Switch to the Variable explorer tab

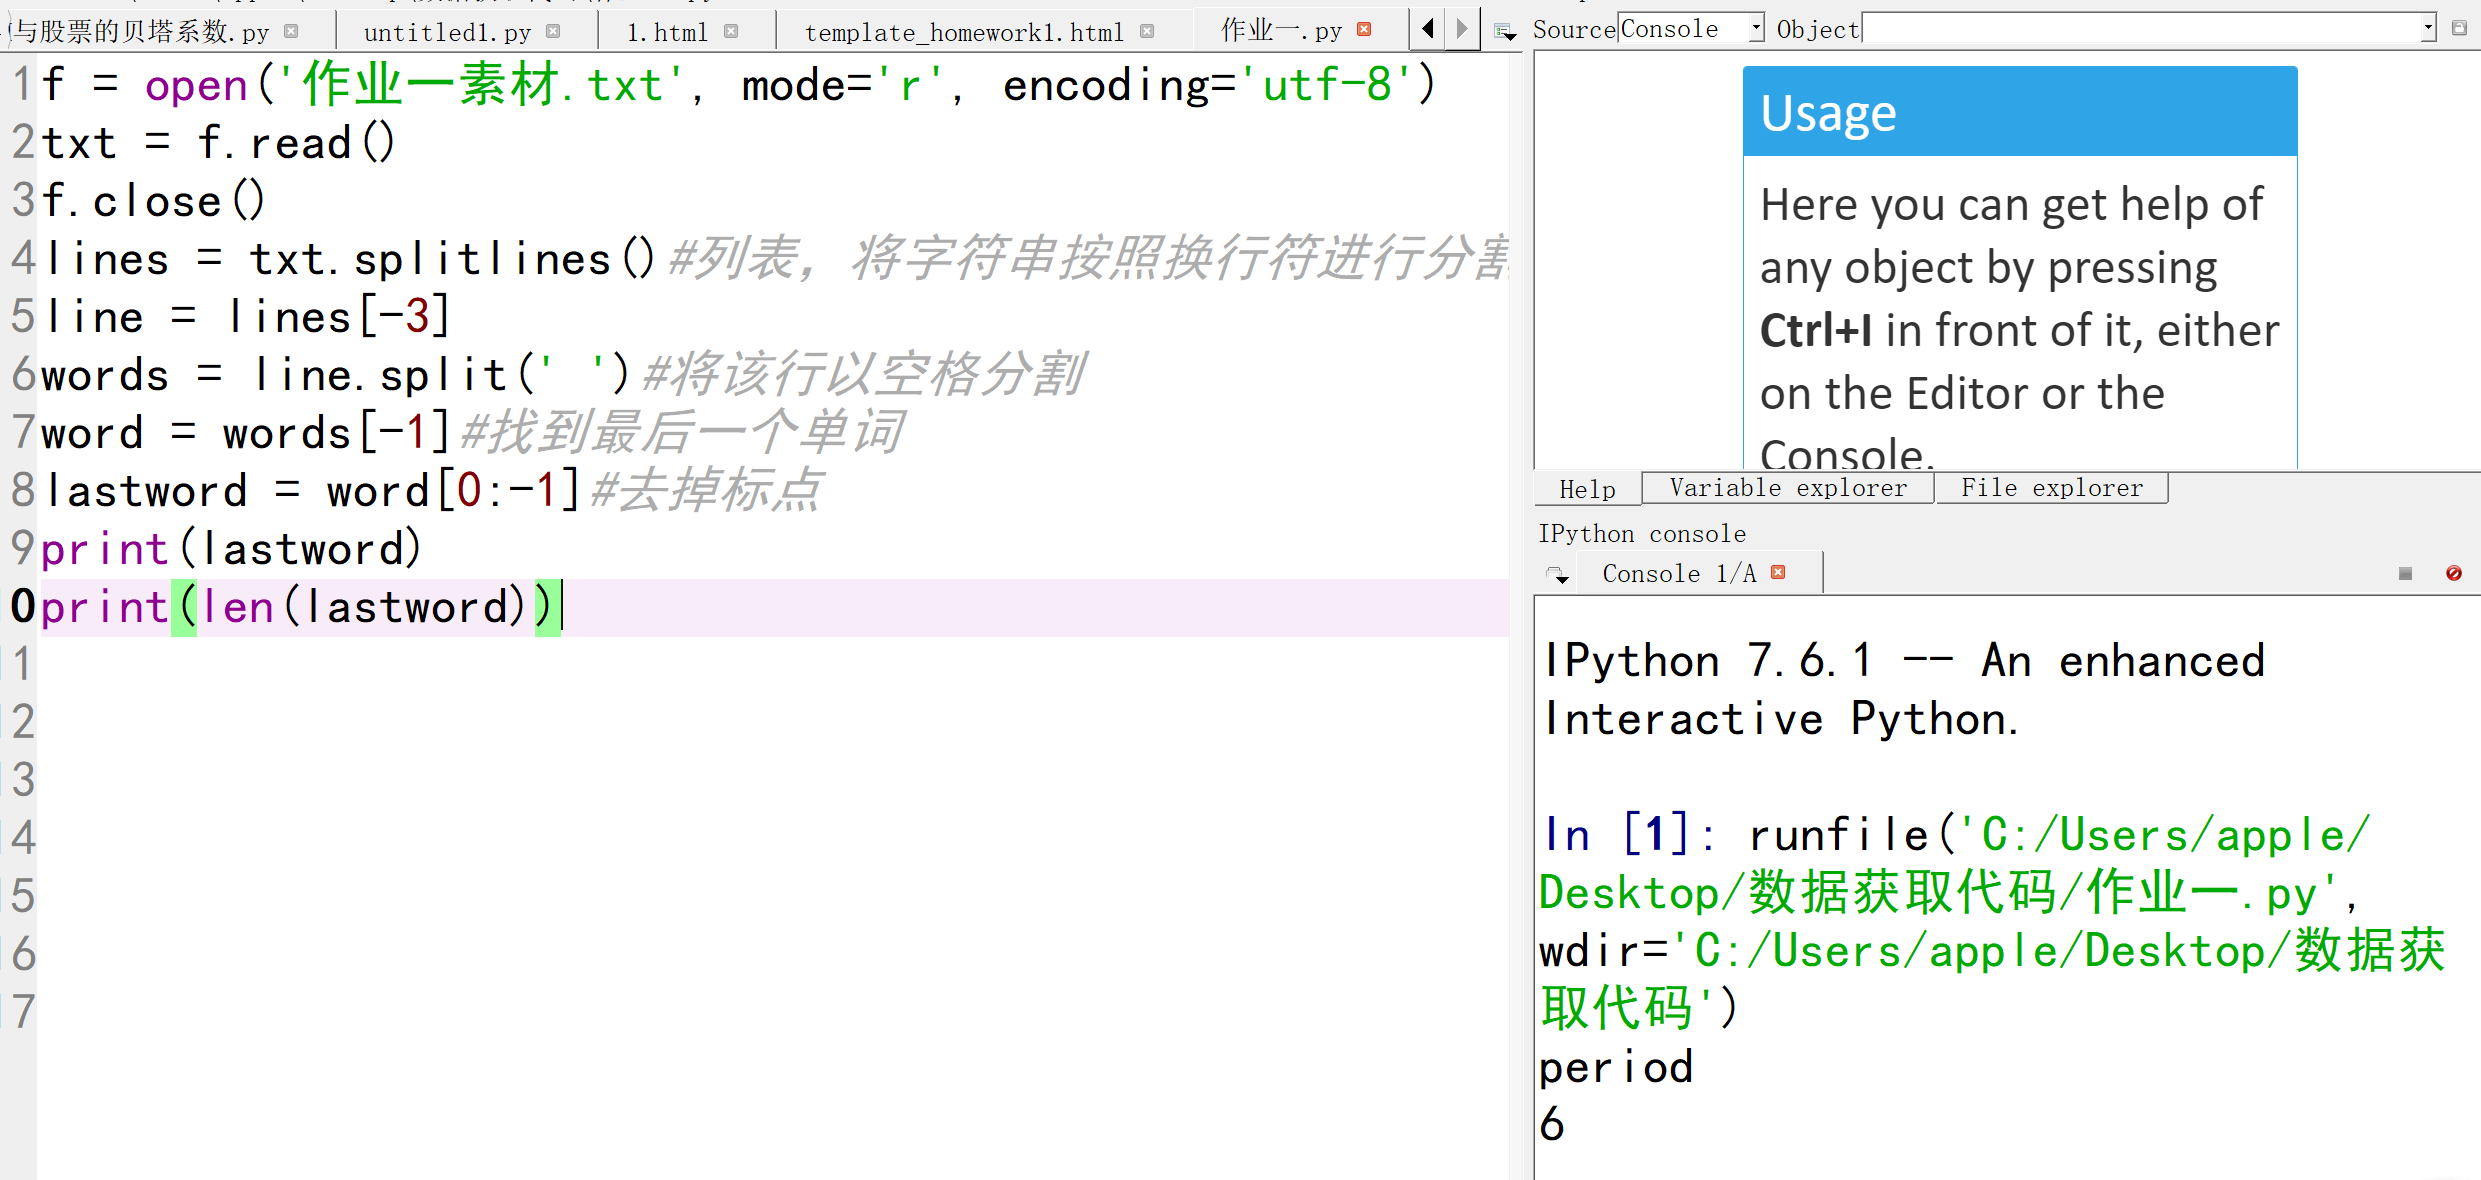pyautogui.click(x=1787, y=488)
